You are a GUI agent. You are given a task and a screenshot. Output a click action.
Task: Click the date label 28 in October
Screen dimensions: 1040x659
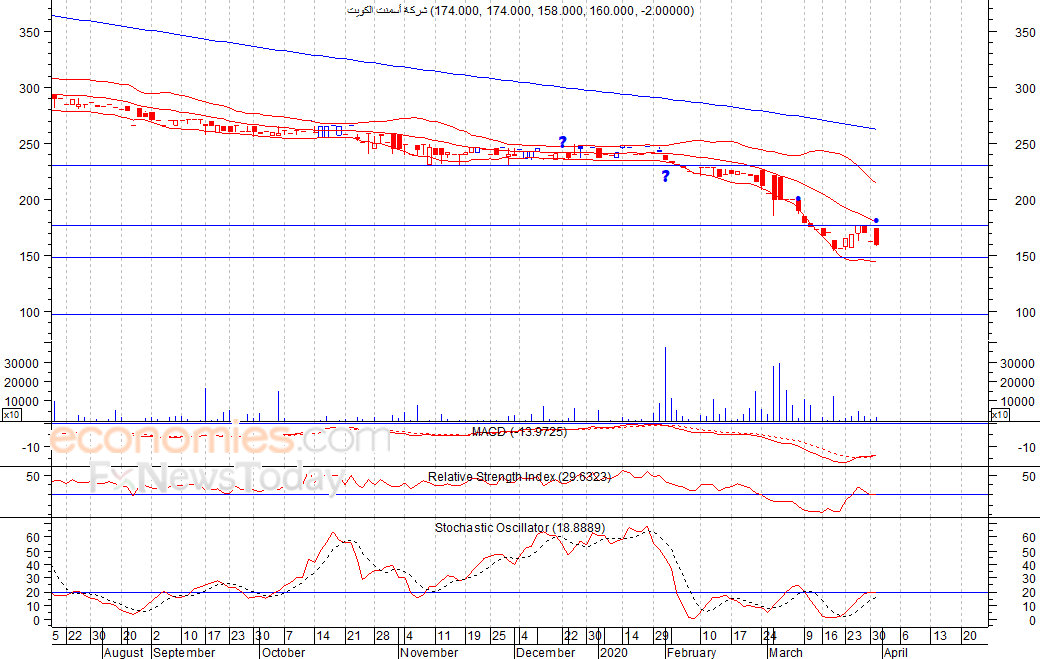click(x=383, y=636)
